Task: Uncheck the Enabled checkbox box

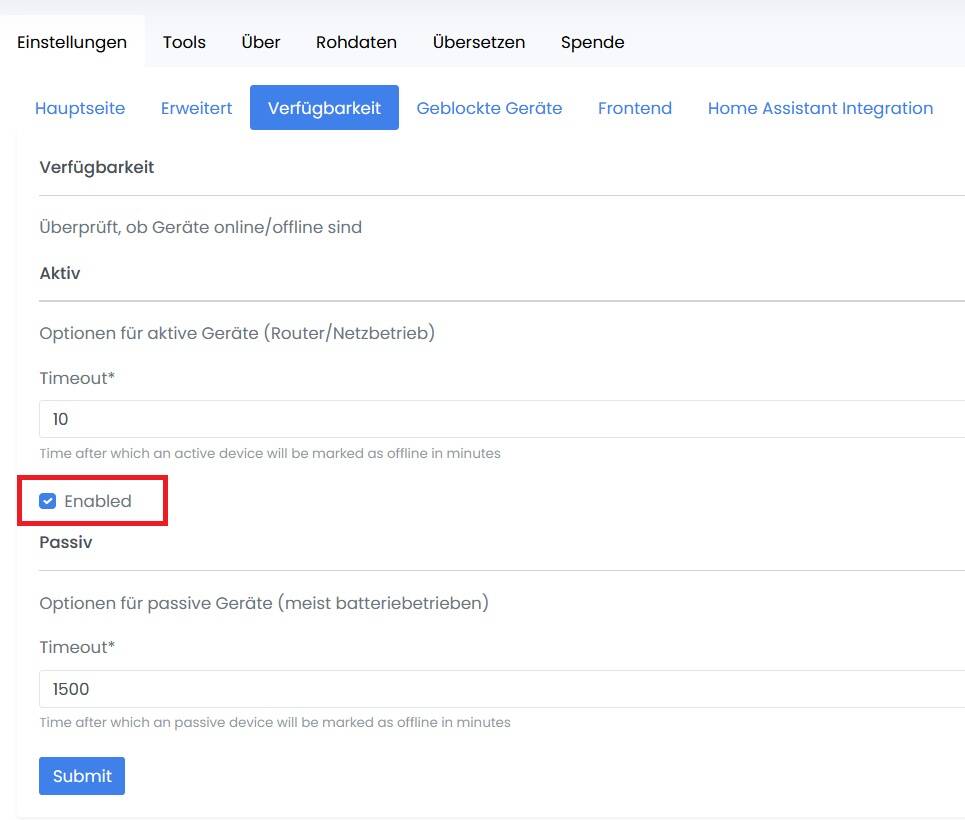Action: click(47, 501)
